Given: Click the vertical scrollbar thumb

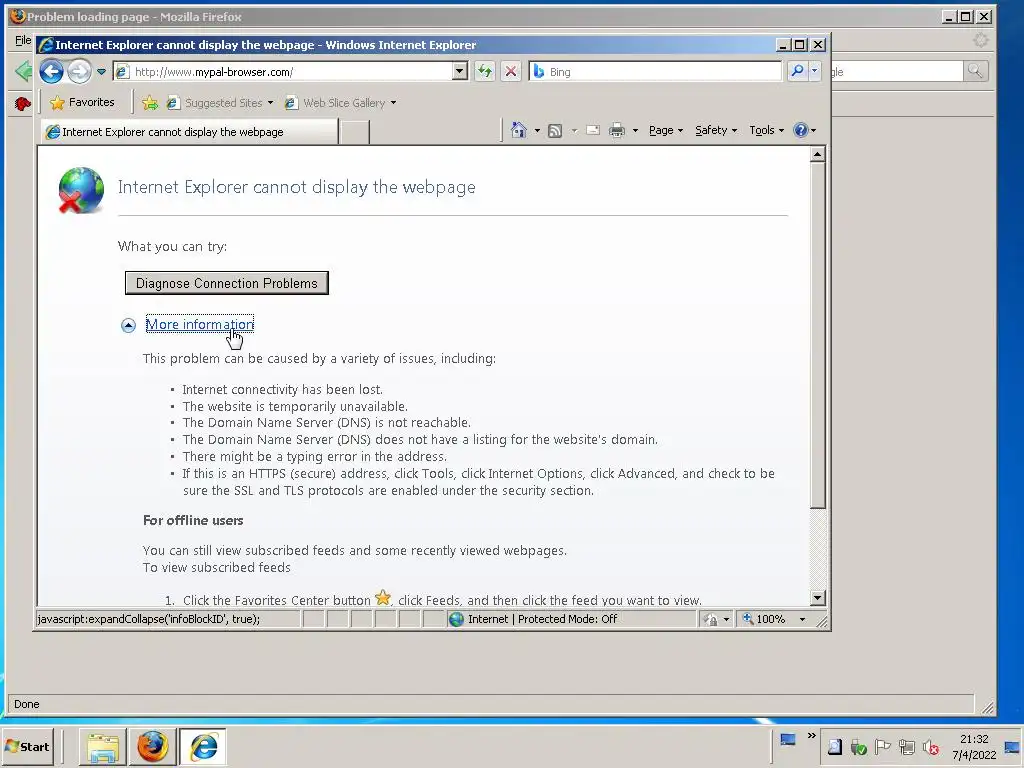Looking at the screenshot, I should 817,335.
